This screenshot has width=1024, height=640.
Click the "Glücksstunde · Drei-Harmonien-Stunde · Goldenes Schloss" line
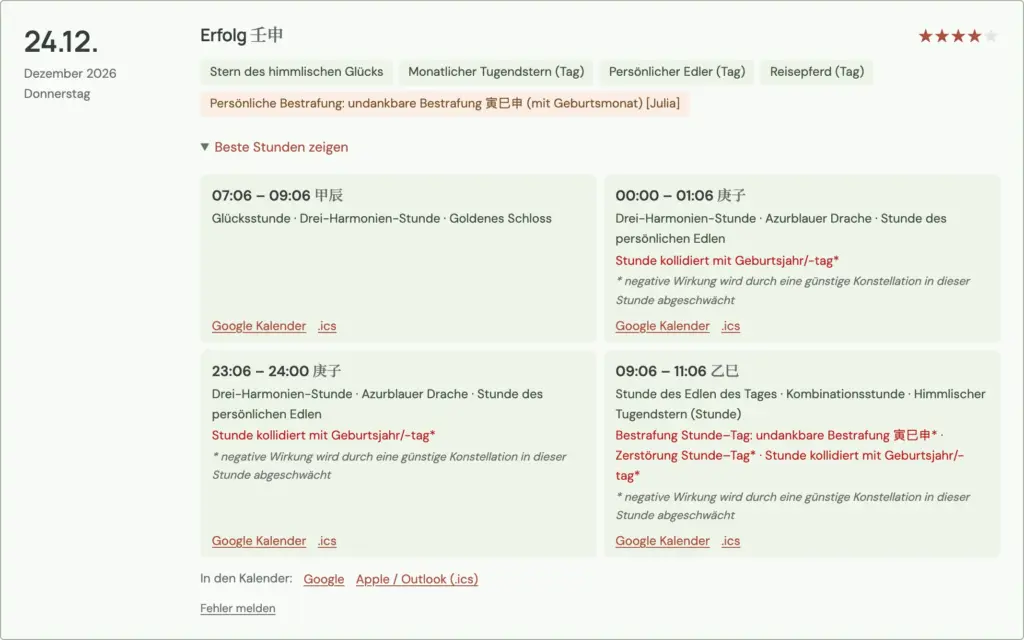coord(381,218)
